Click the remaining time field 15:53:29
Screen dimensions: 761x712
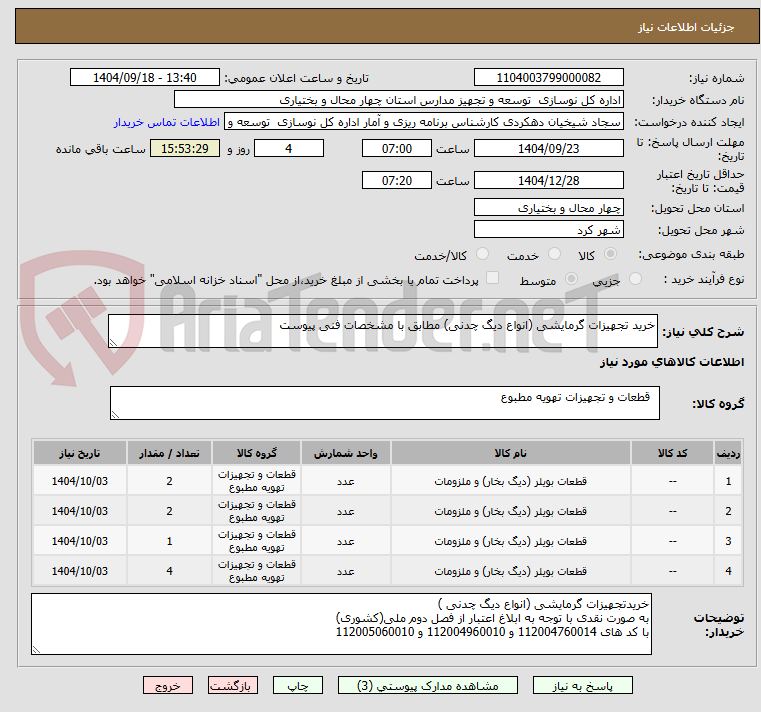coord(185,149)
